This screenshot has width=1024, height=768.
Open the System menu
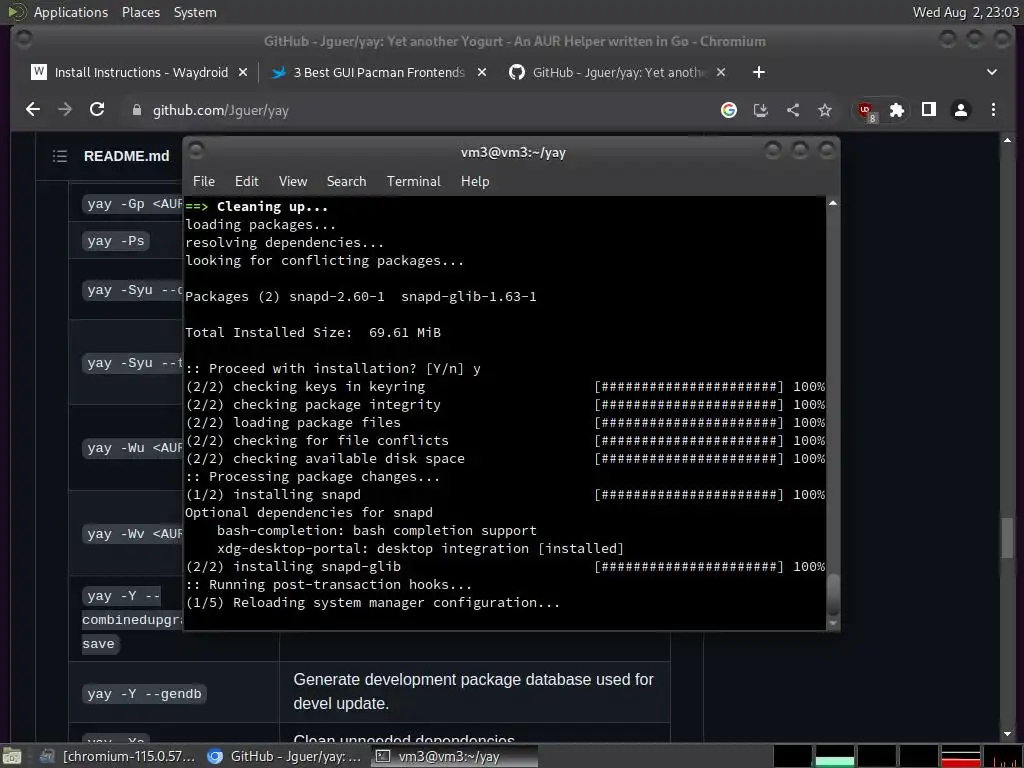pos(195,12)
